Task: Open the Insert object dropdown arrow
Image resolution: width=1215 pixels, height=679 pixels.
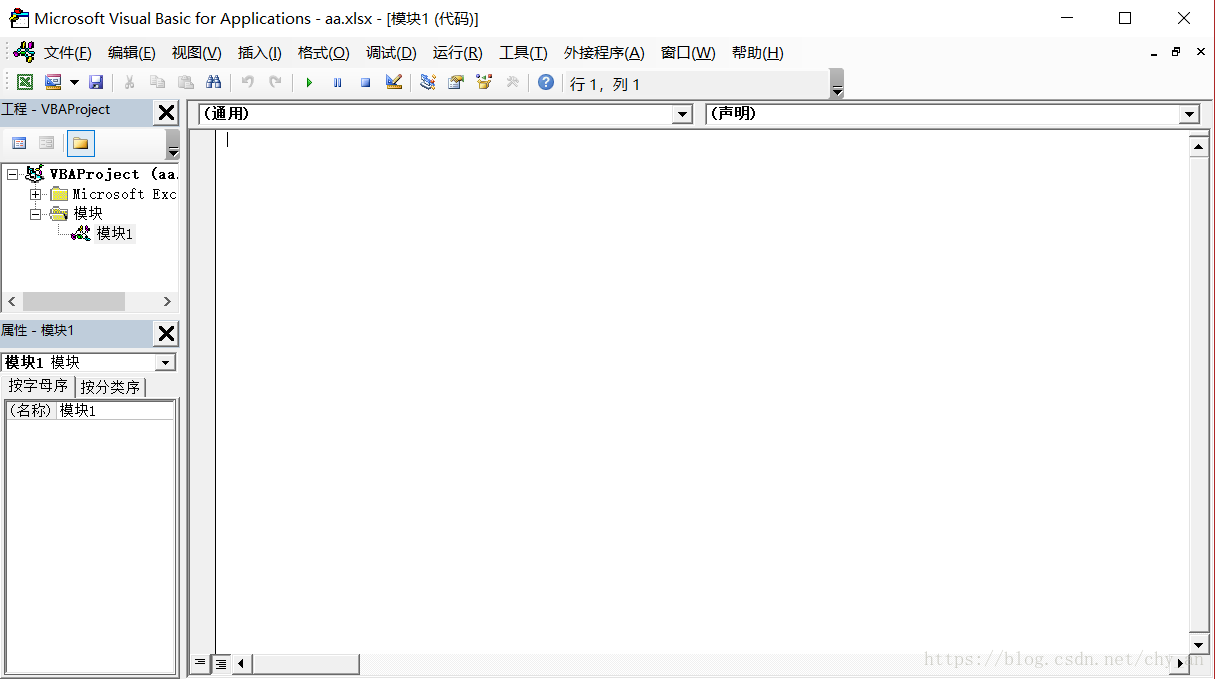Action: pyautogui.click(x=74, y=83)
